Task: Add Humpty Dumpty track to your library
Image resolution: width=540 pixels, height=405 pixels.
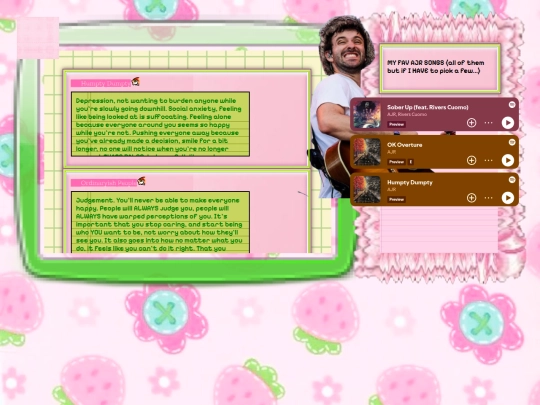Action: [x=471, y=198]
